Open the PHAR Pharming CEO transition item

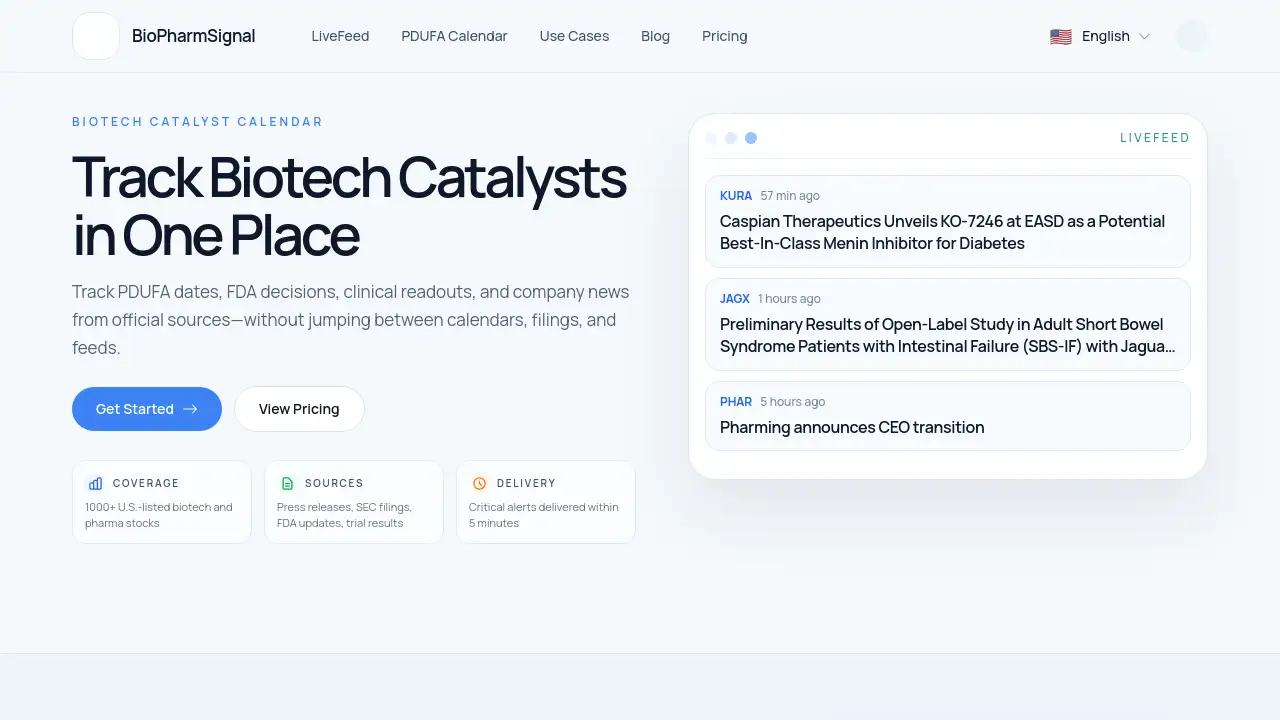948,416
